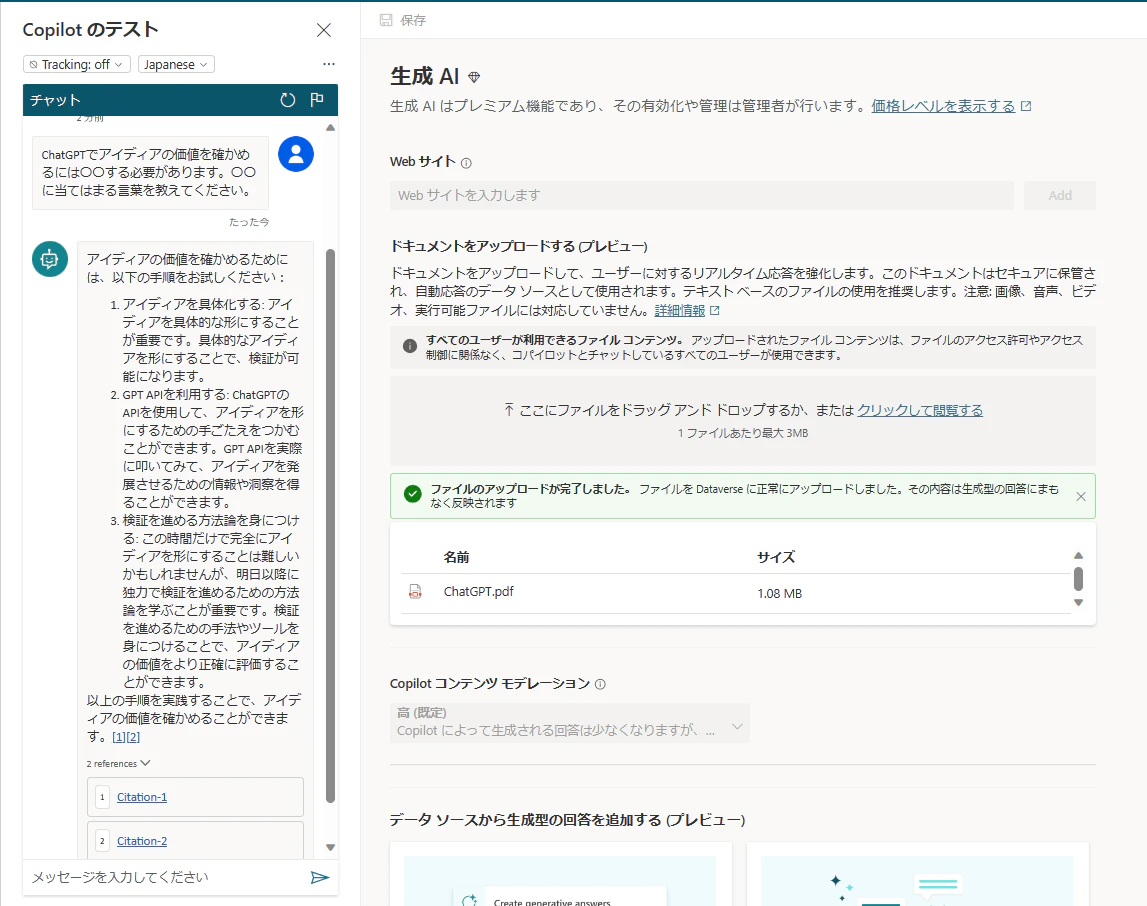The height and width of the screenshot is (906, 1147).
Task: Click the flag icon in chat header
Action: coord(317,100)
